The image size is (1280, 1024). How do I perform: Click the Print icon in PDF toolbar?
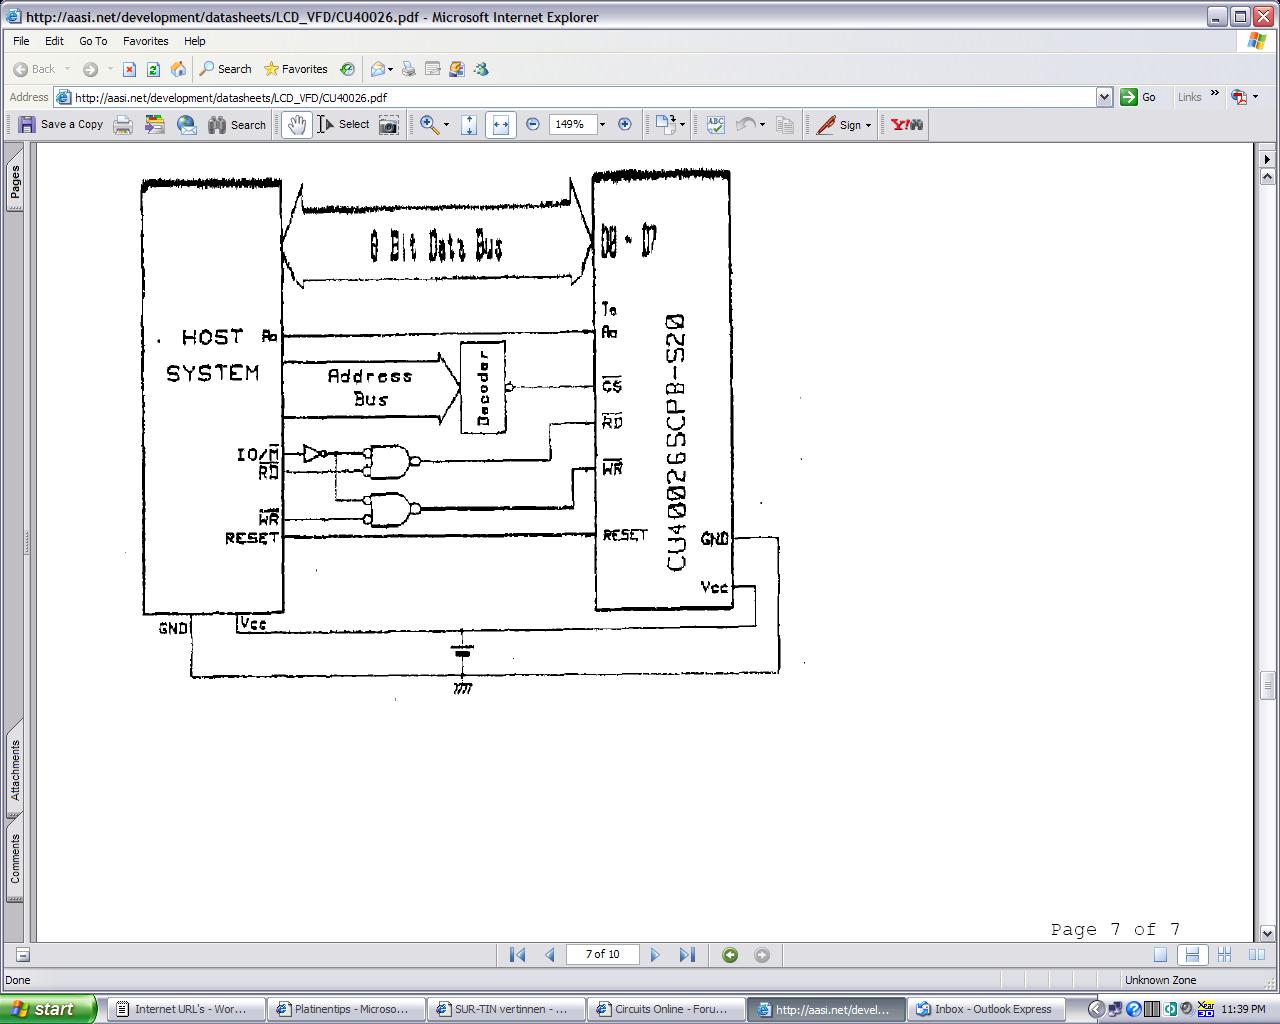click(123, 125)
